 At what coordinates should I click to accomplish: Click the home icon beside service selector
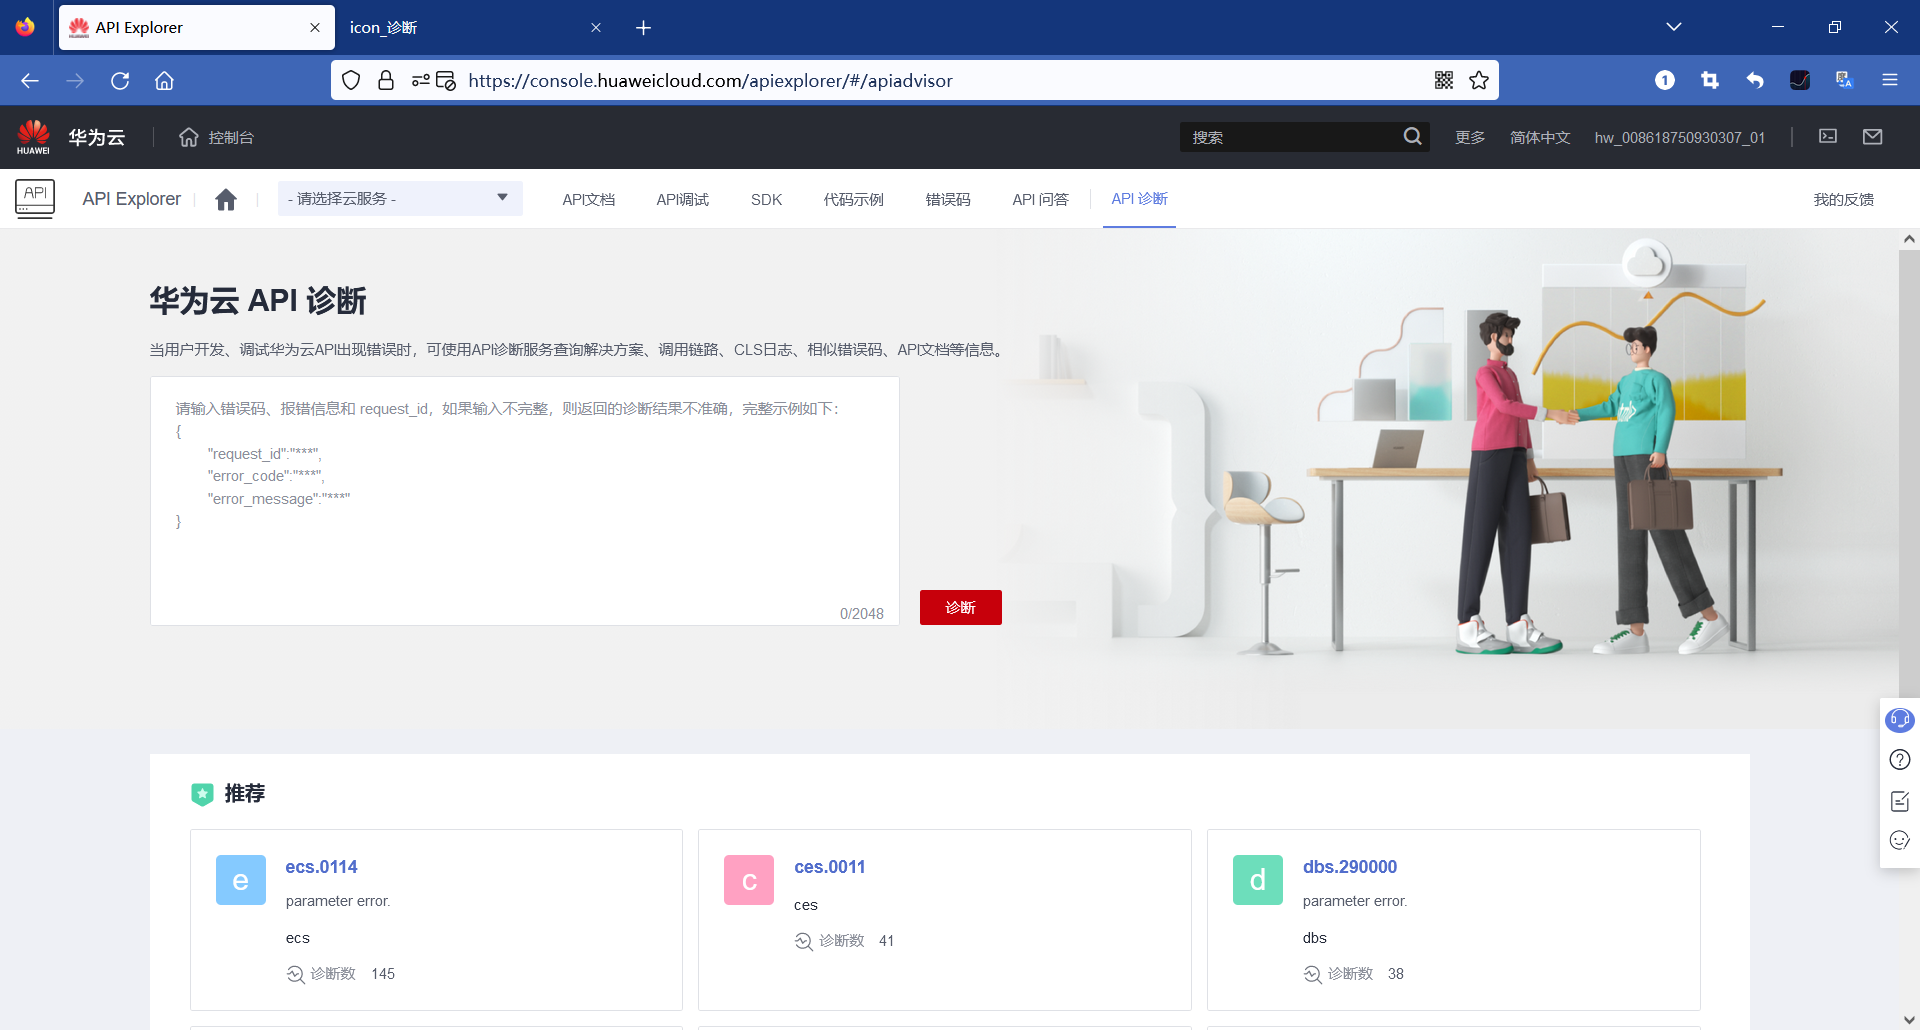[x=226, y=199]
